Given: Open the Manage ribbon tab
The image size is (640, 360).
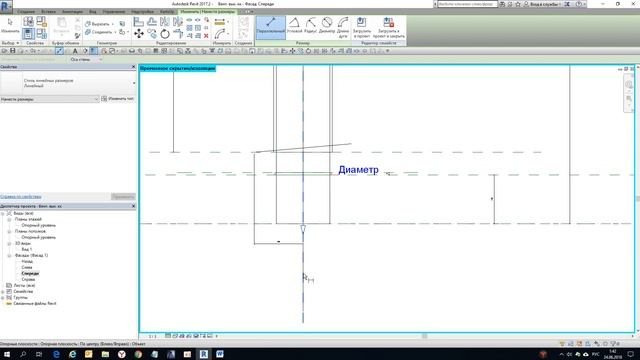Looking at the screenshot, I should tap(114, 12).
